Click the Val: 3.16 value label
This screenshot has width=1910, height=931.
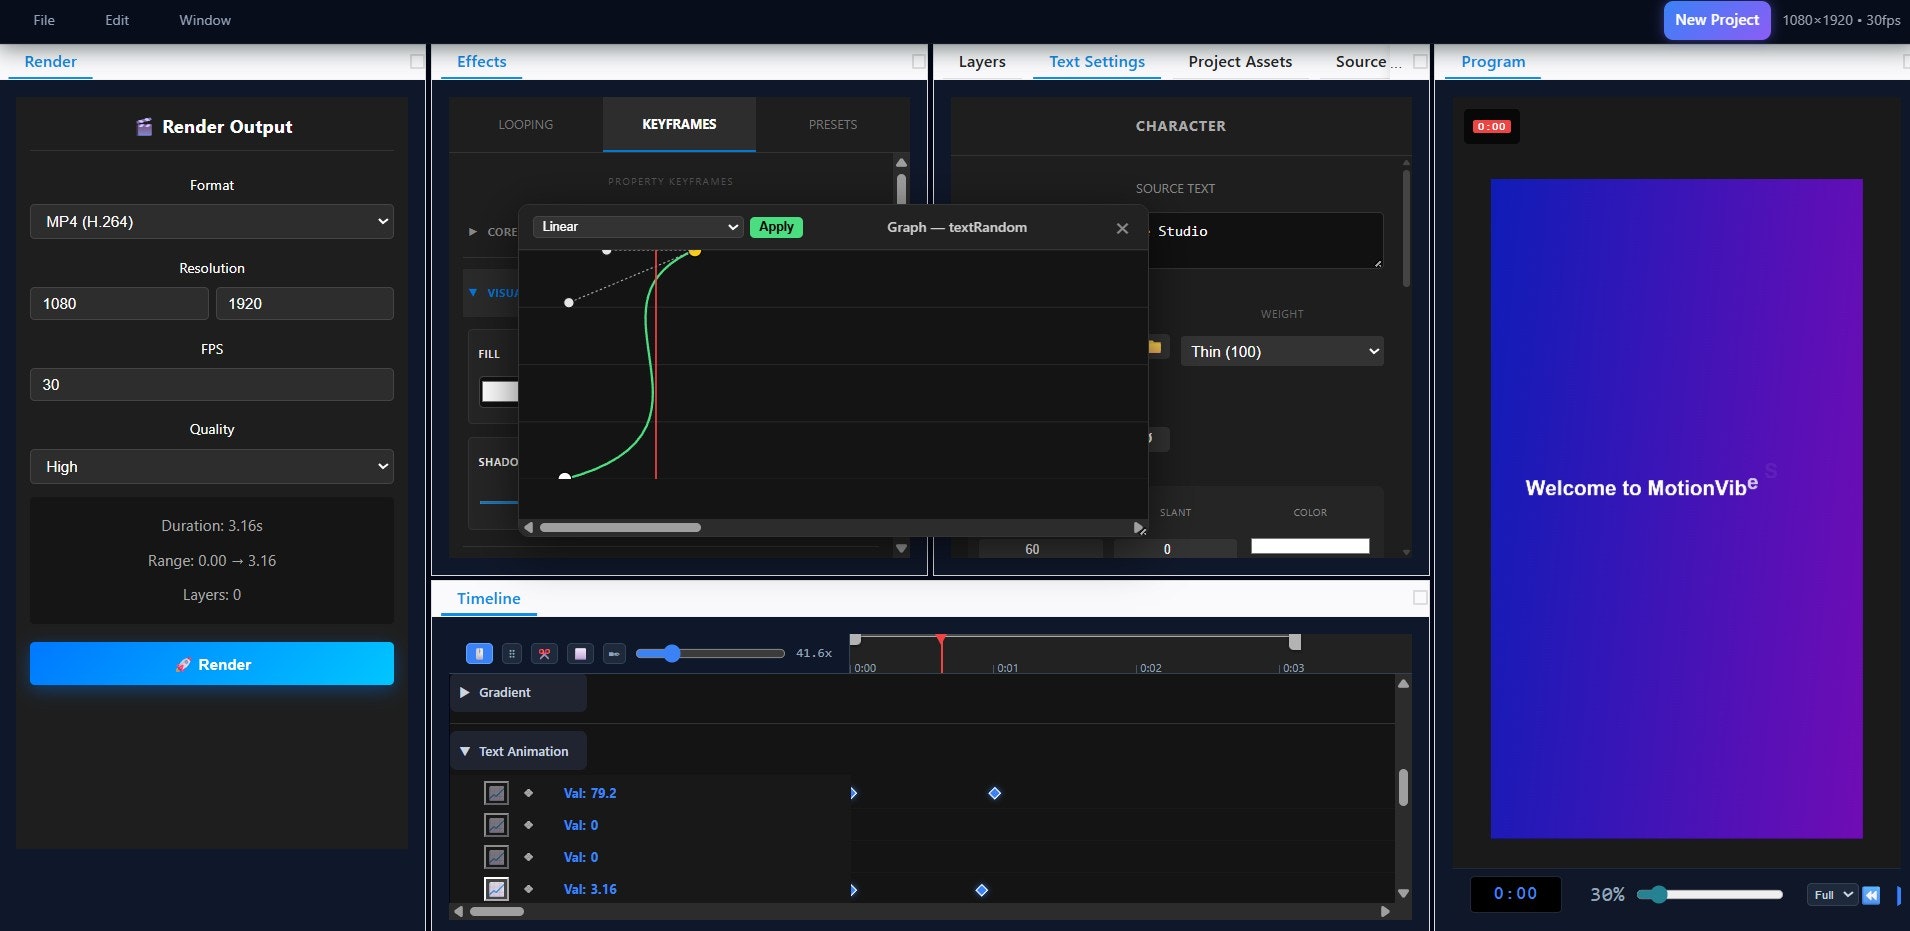[x=590, y=889]
